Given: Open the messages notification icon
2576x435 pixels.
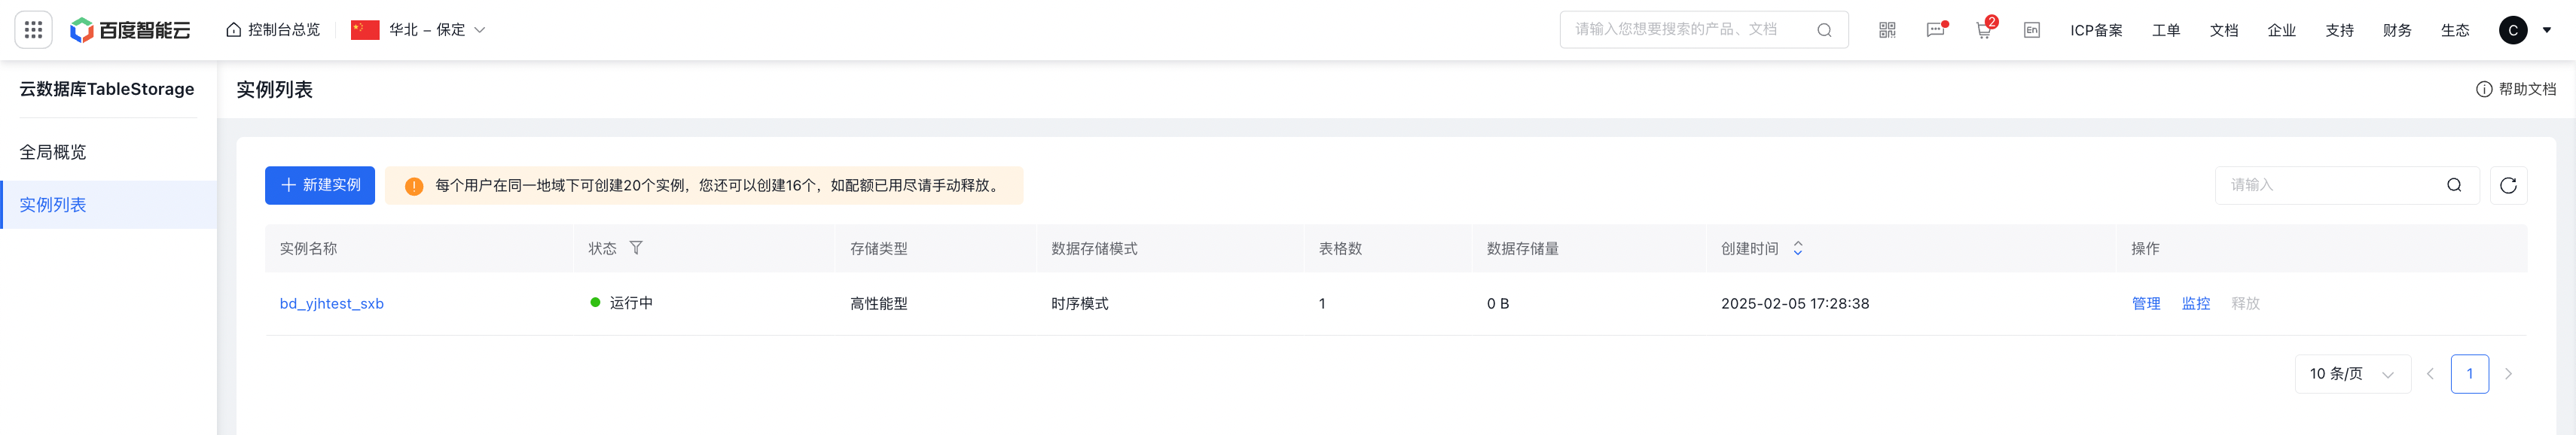Looking at the screenshot, I should (1936, 30).
